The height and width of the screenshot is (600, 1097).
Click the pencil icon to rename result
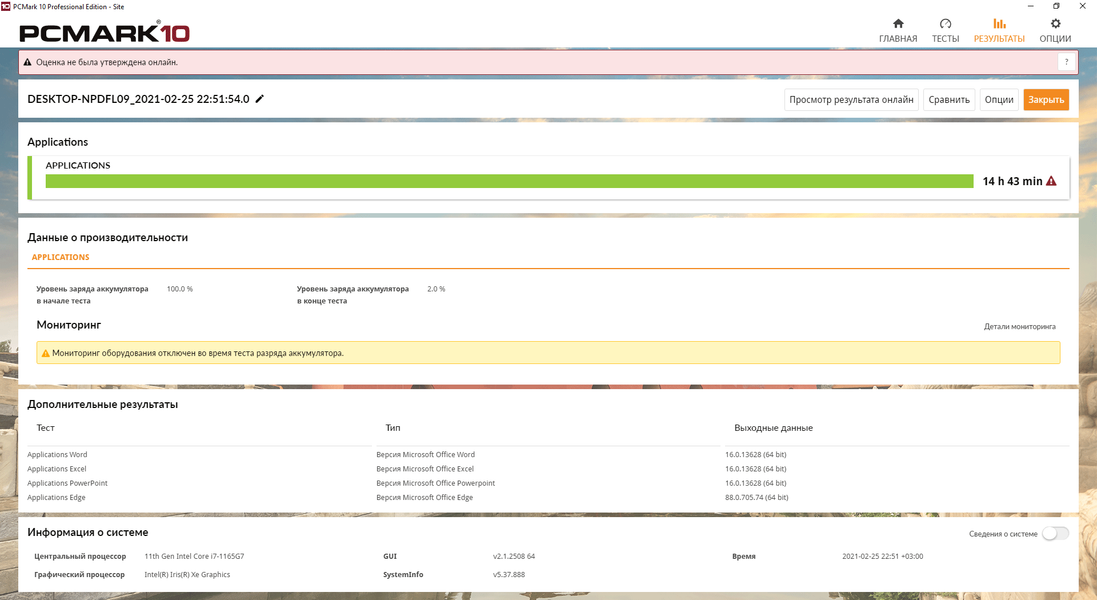coord(260,99)
